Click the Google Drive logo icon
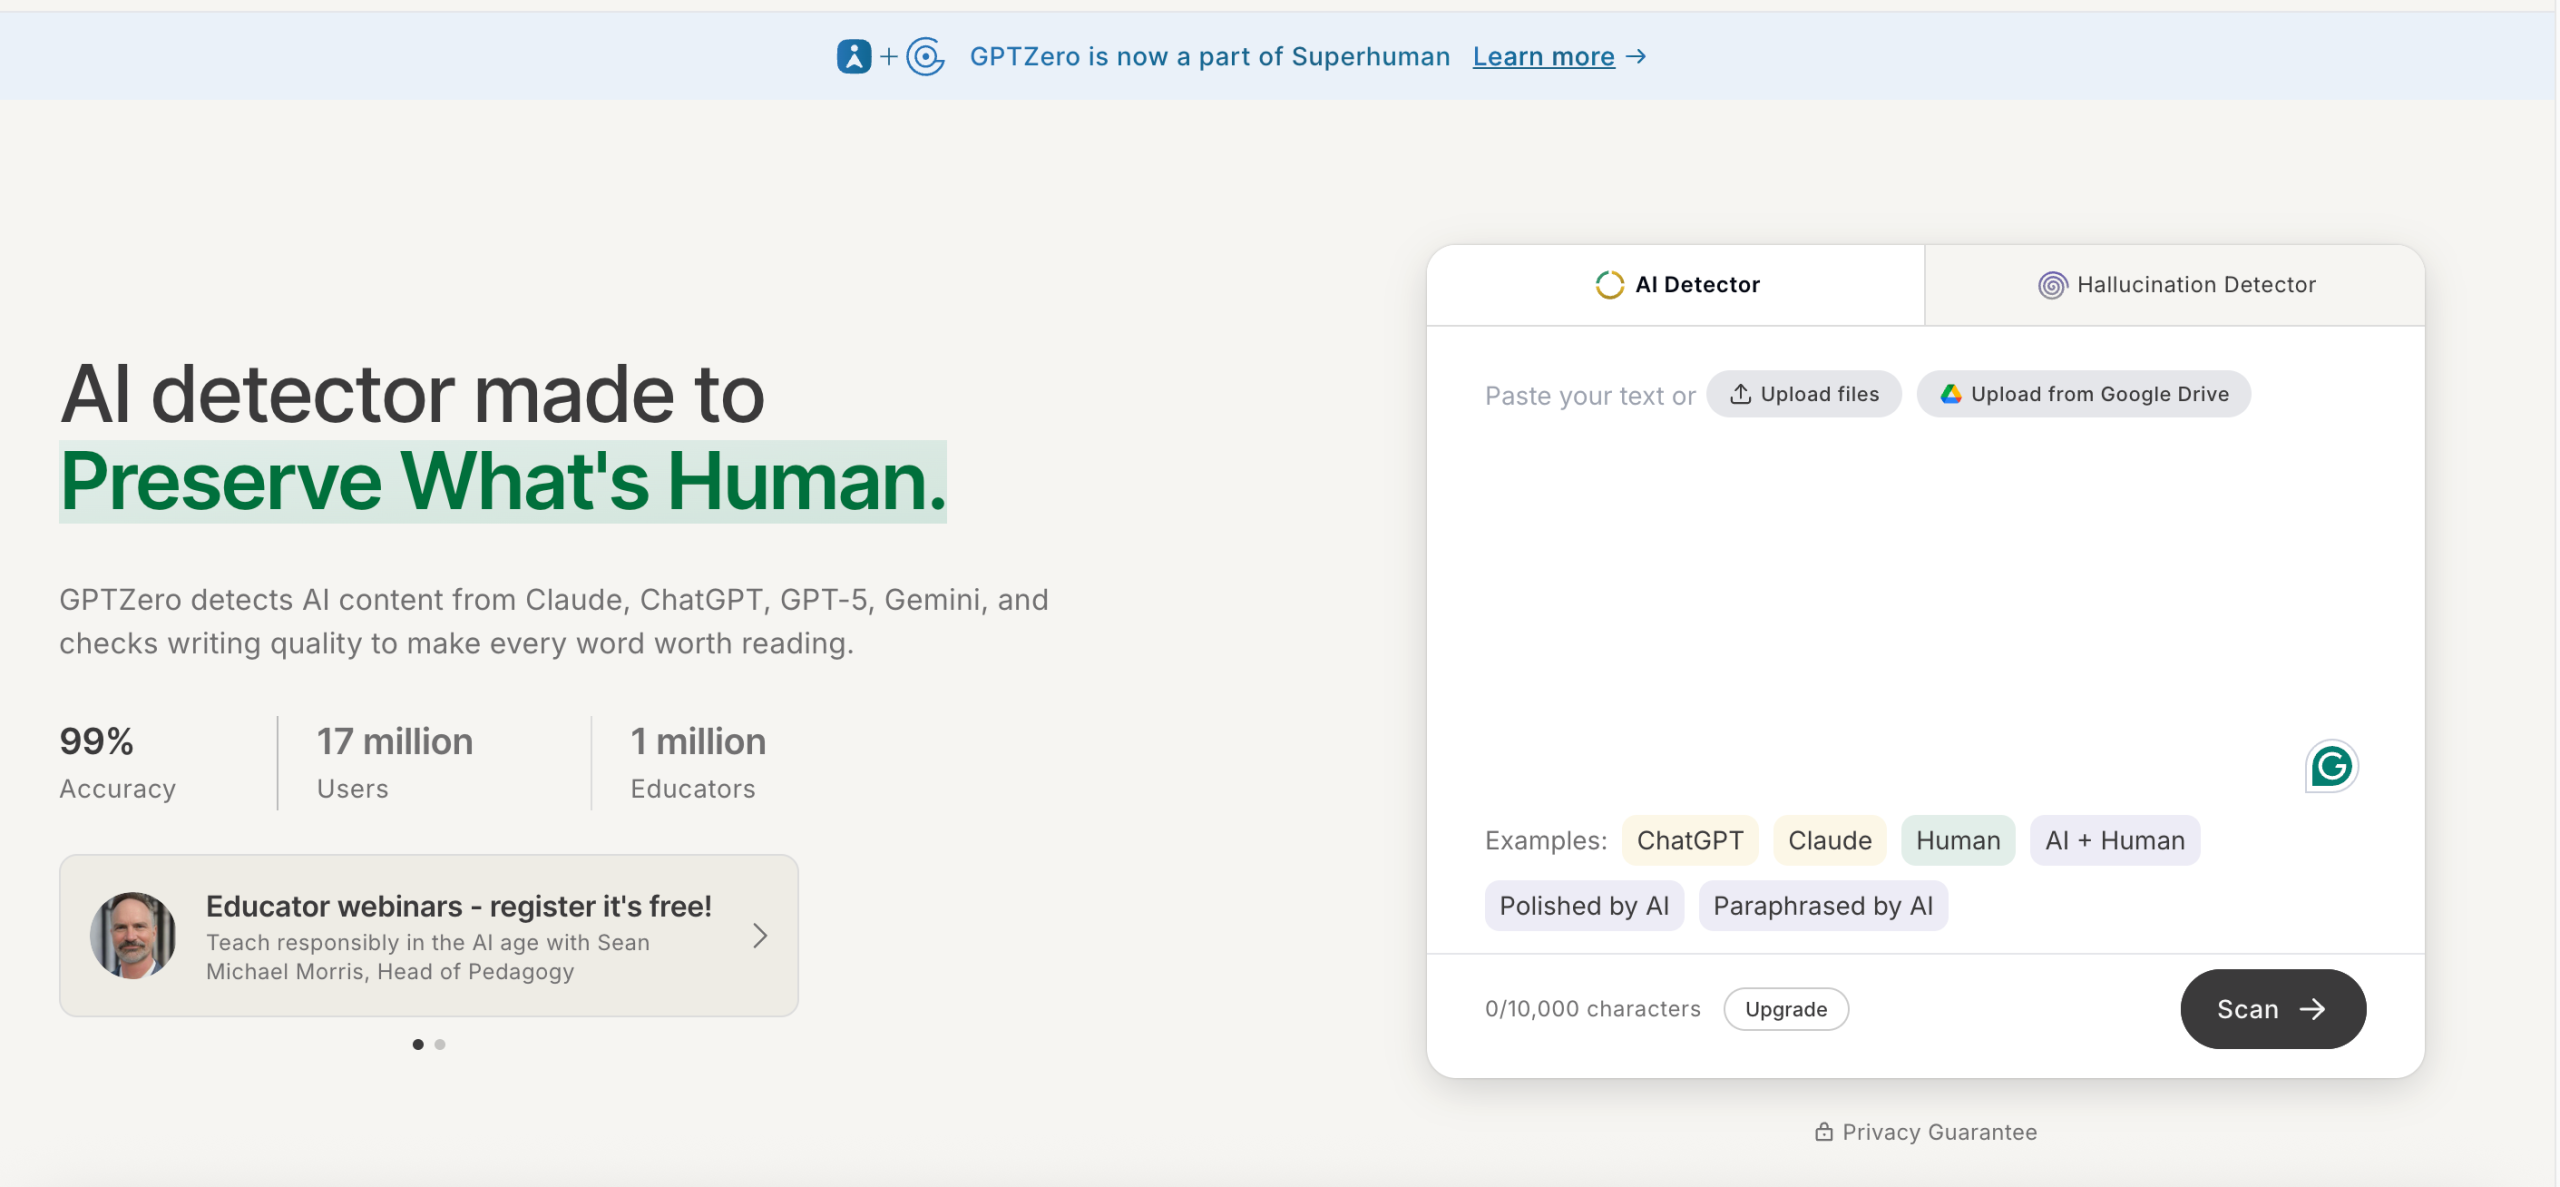This screenshot has width=2560, height=1187. 1951,394
